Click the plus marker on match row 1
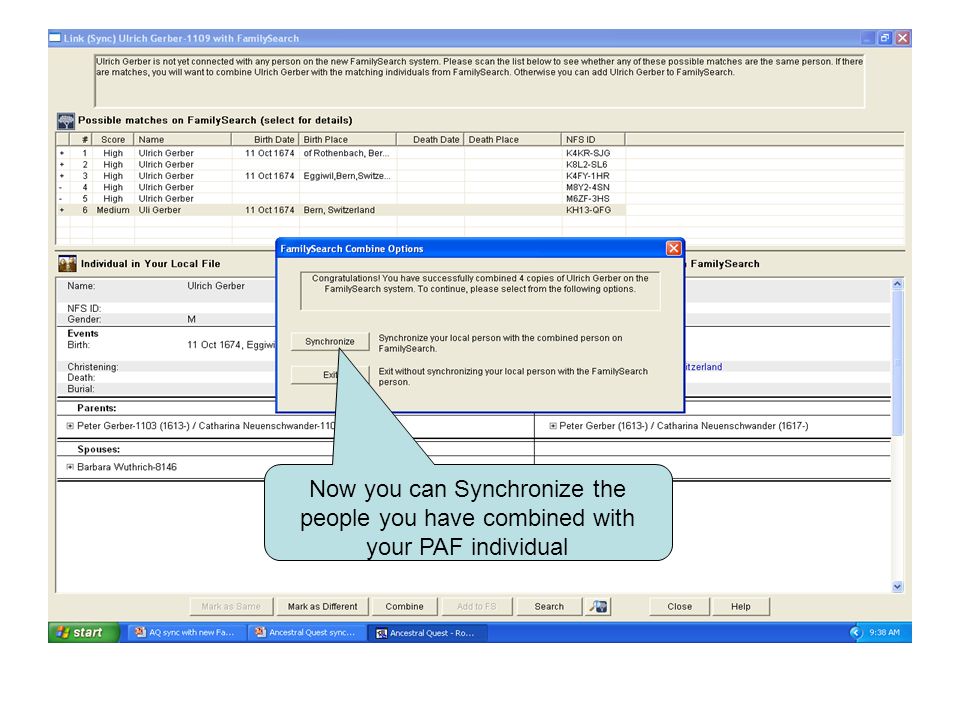960x720 pixels. pos(62,153)
